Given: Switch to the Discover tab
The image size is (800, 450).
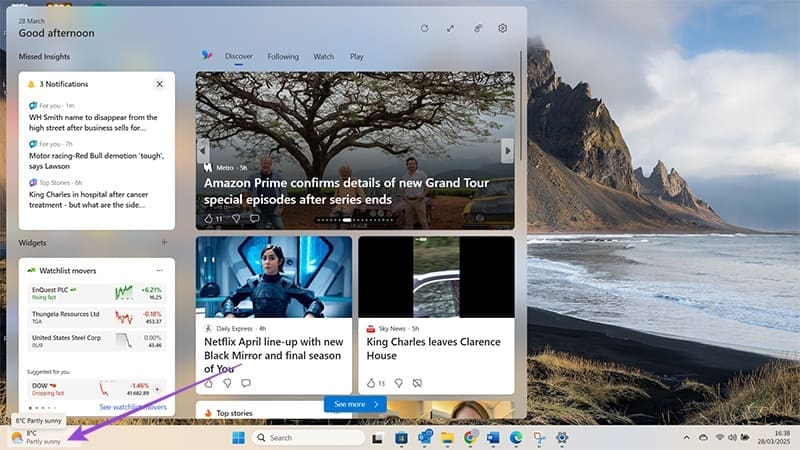Looking at the screenshot, I should point(239,56).
